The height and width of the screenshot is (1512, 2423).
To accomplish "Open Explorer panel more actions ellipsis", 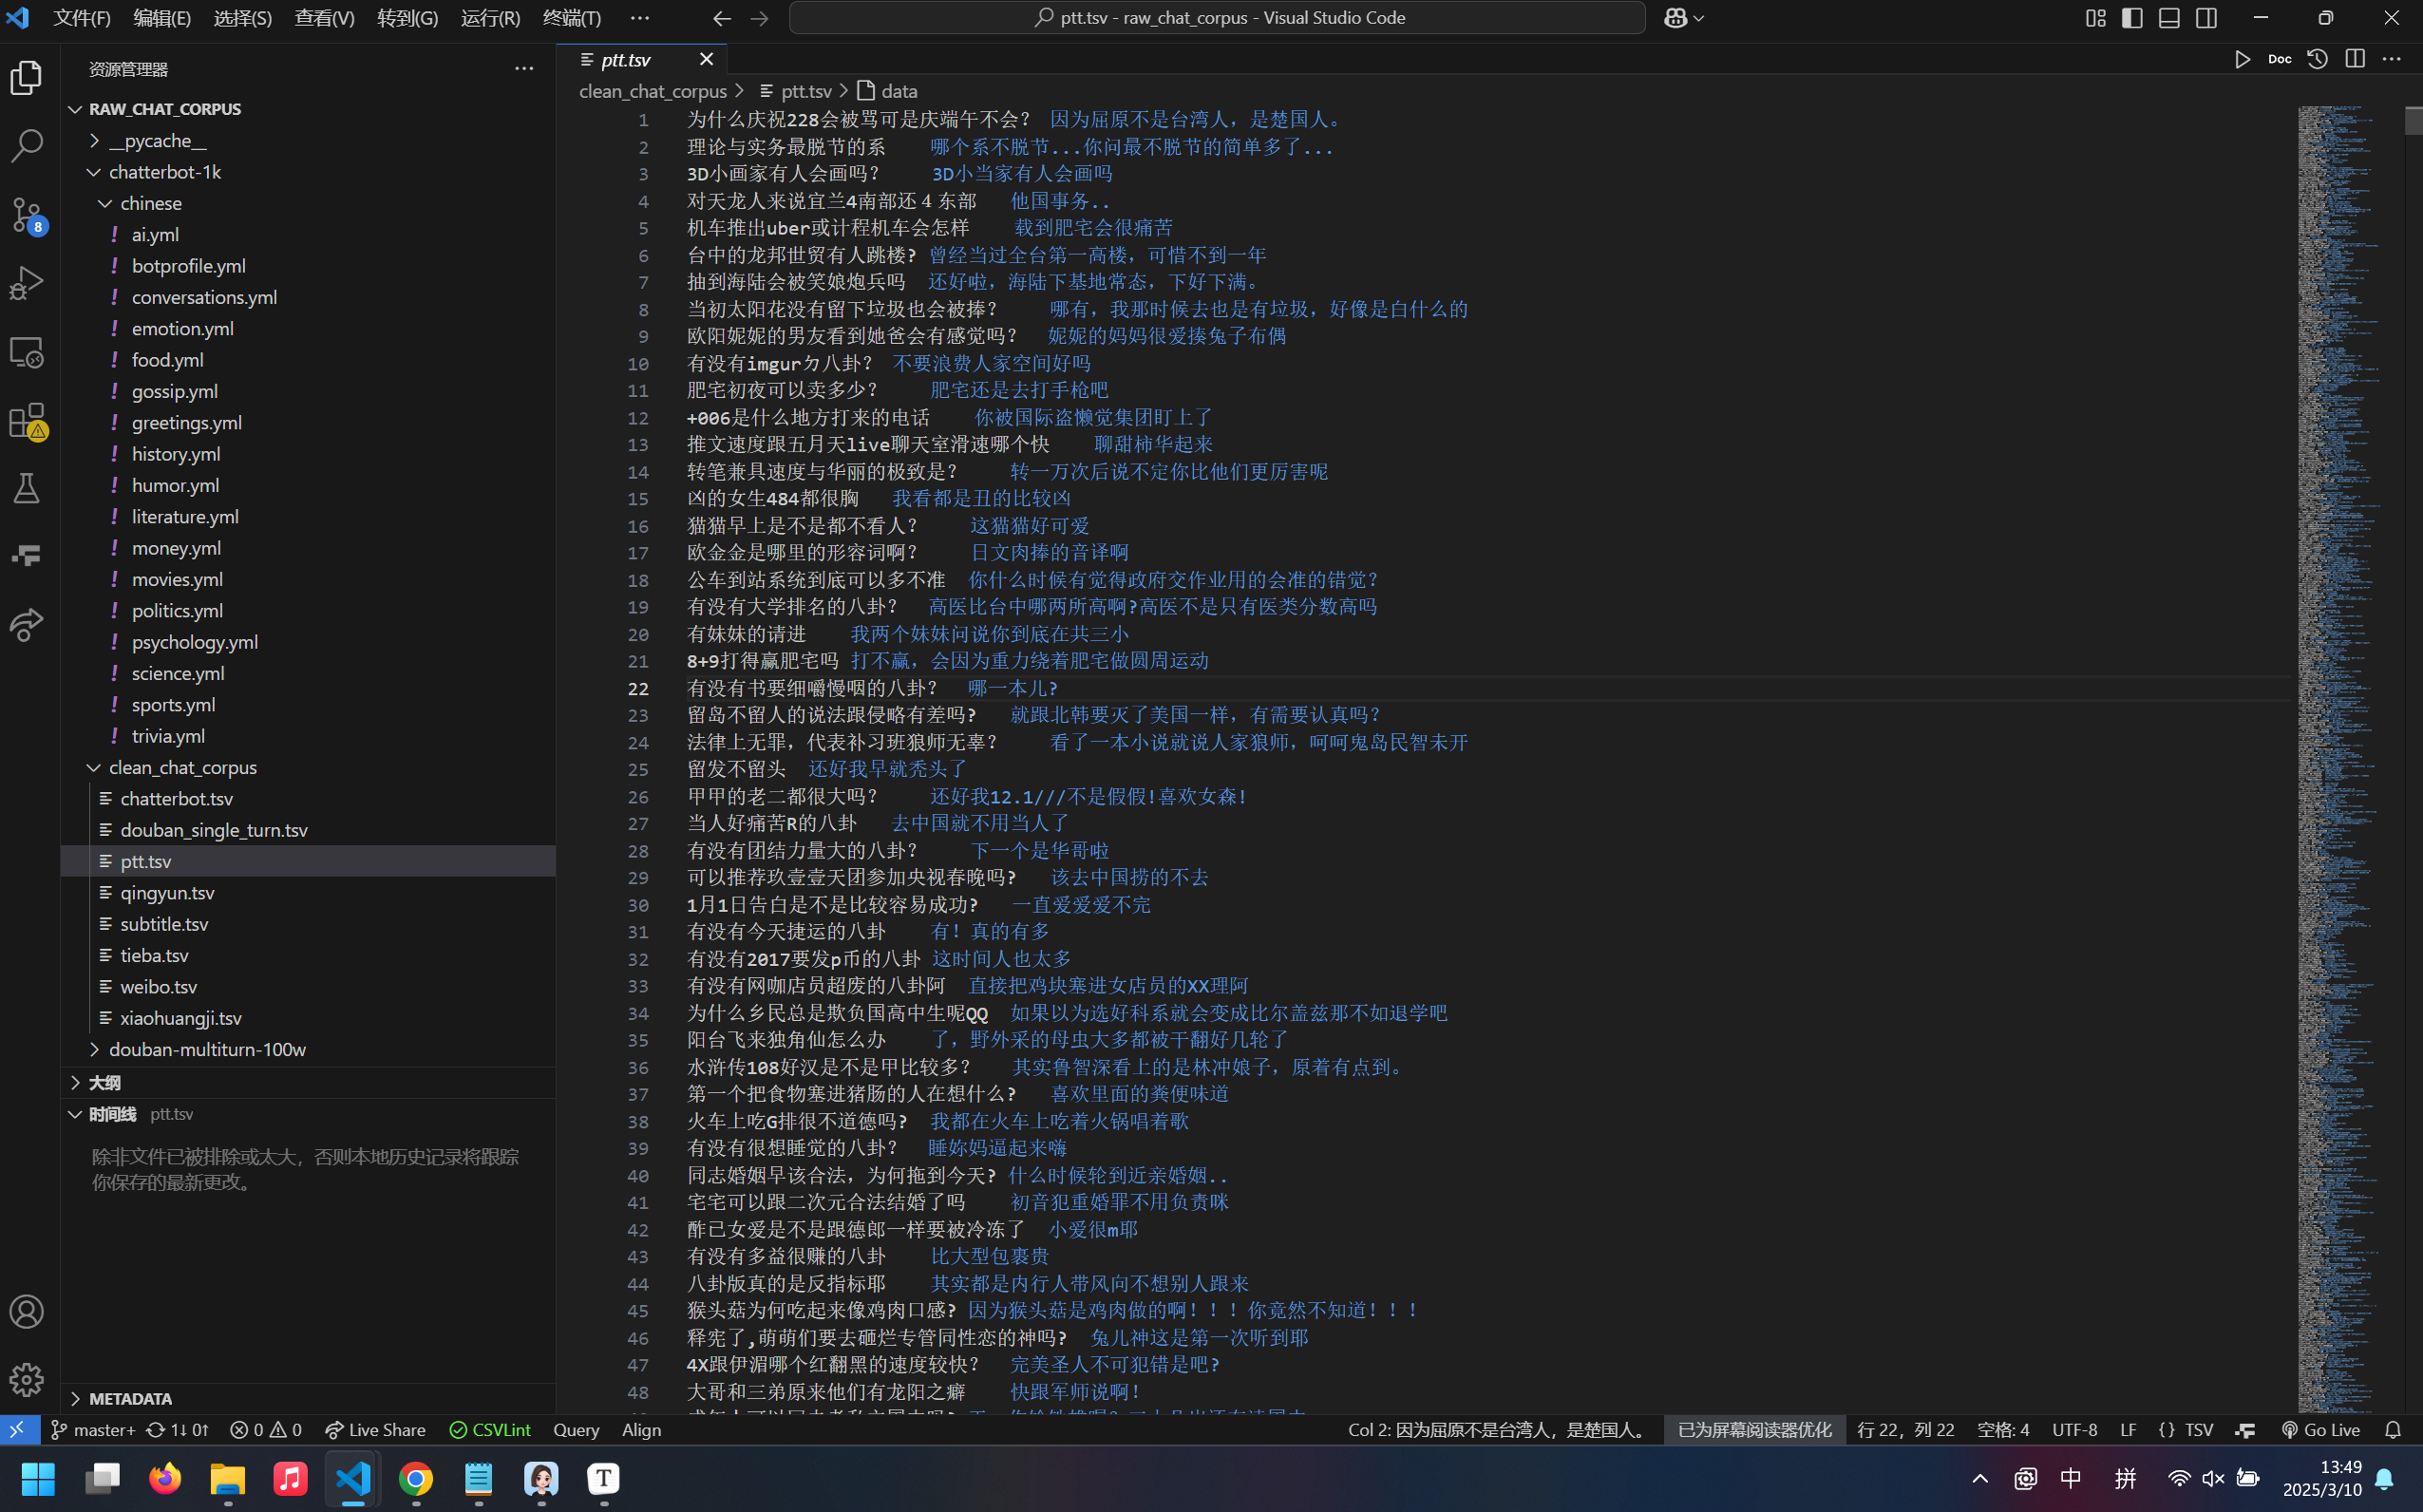I will point(524,69).
